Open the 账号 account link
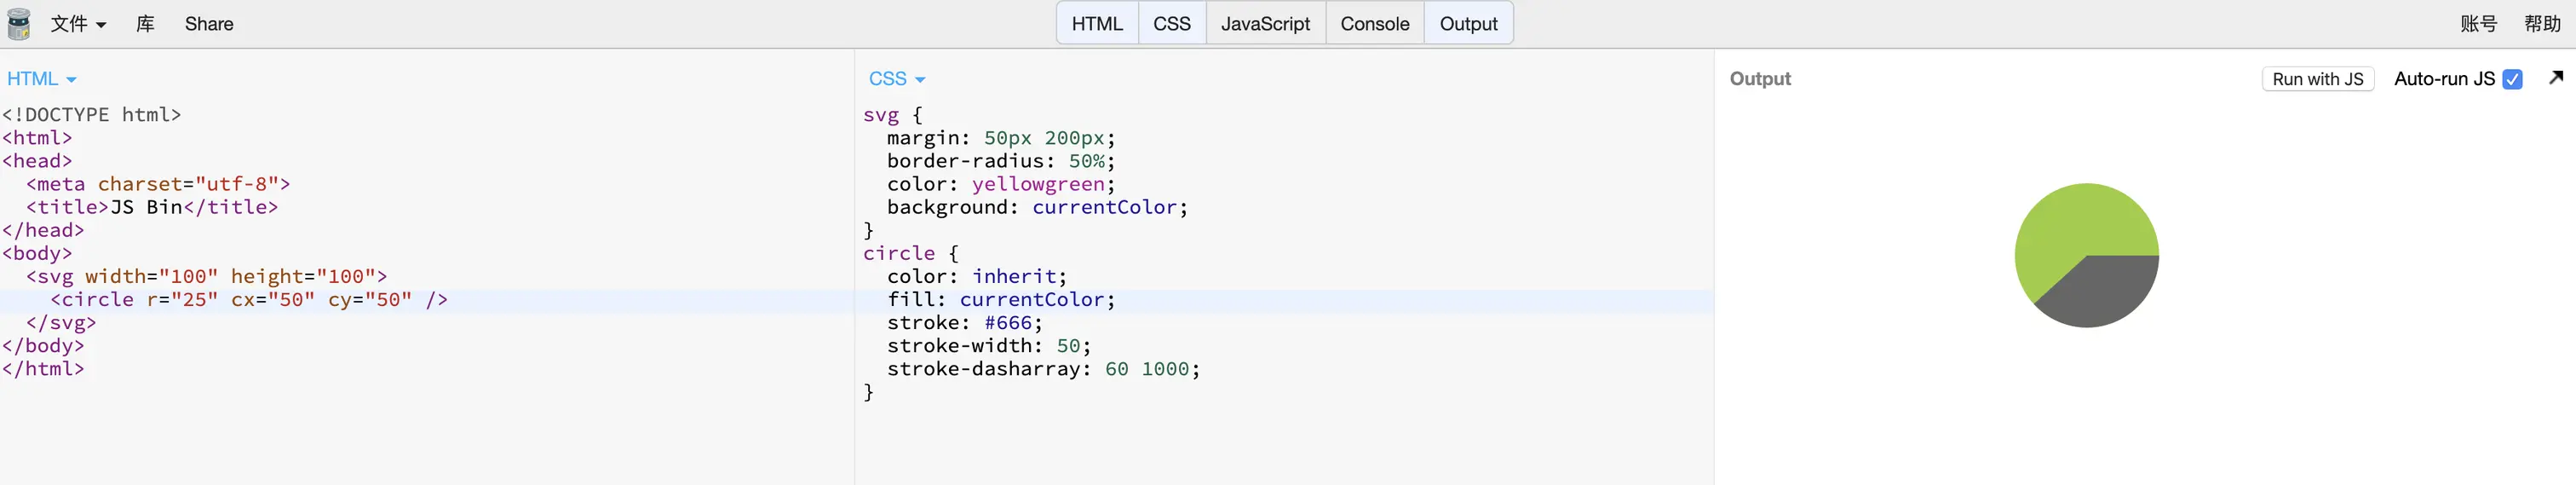 2478,24
